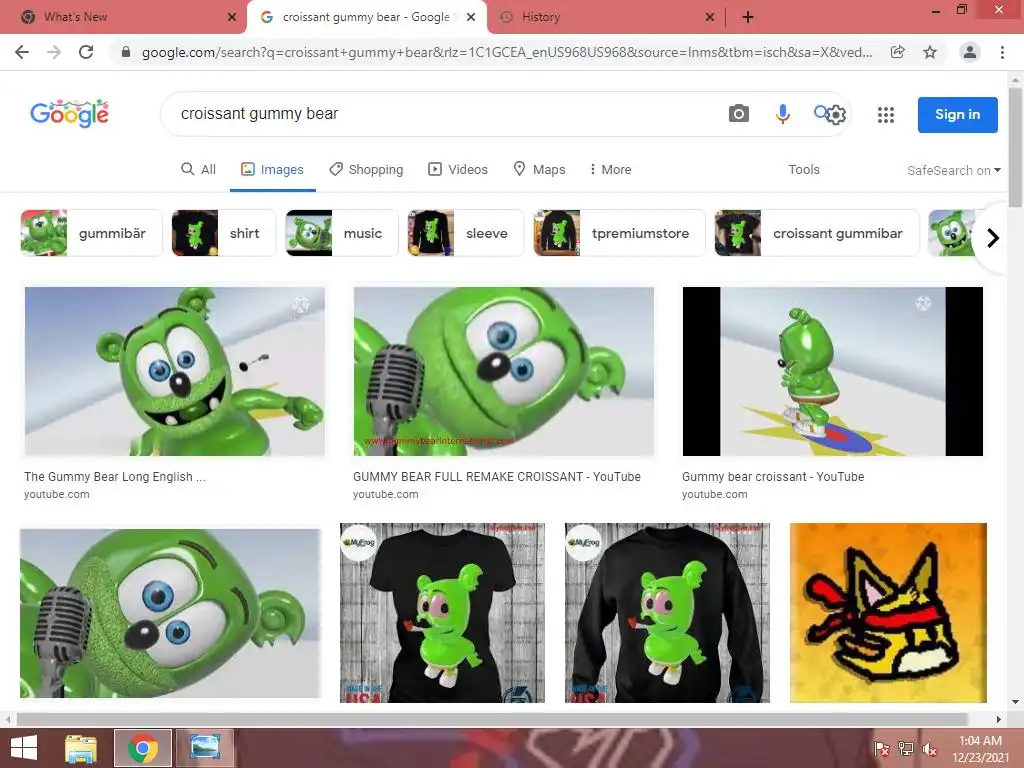Click the magnifier search button in search box
Image resolution: width=1024 pixels, height=768 pixels.
(x=820, y=113)
